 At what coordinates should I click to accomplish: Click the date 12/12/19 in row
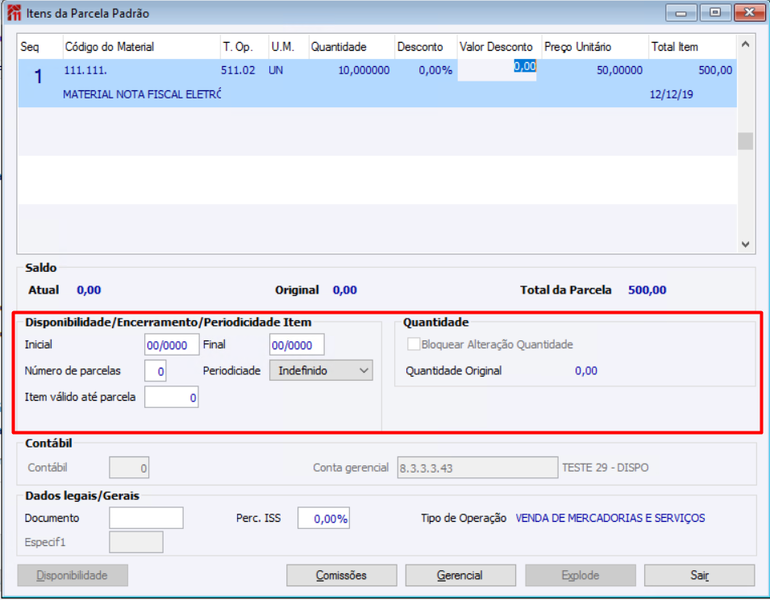click(x=671, y=94)
